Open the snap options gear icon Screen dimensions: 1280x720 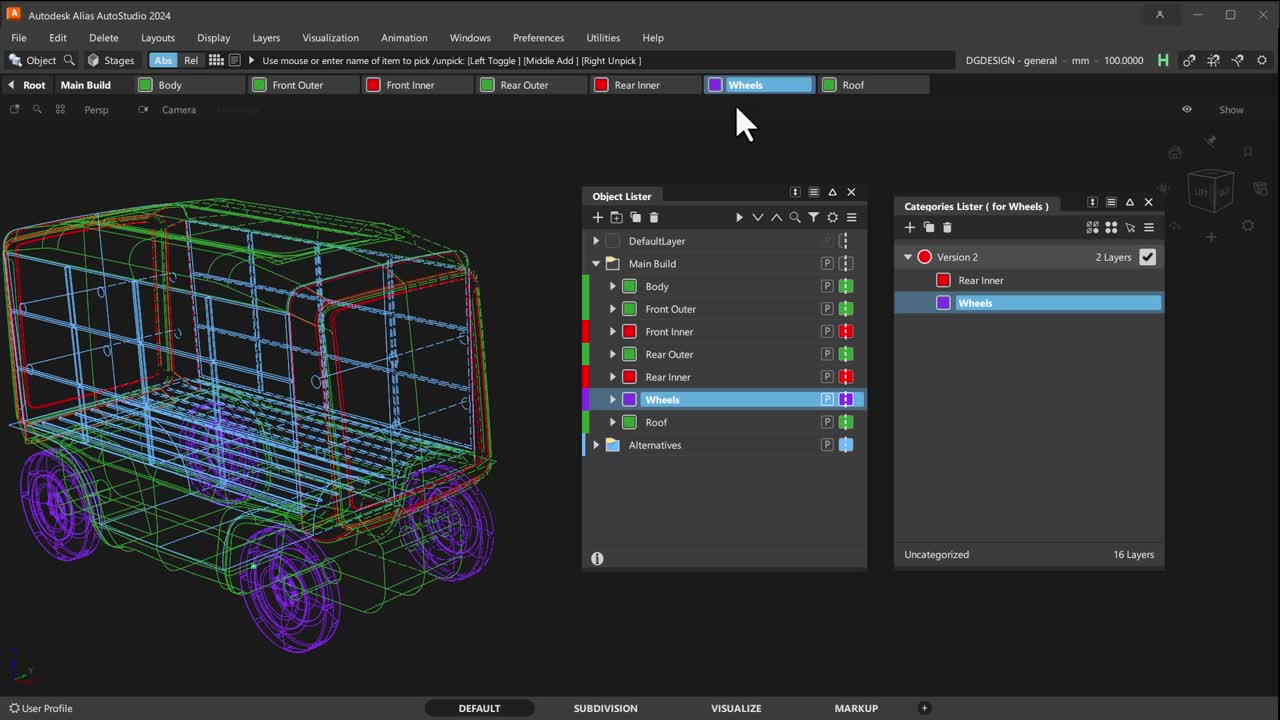coord(1260,60)
